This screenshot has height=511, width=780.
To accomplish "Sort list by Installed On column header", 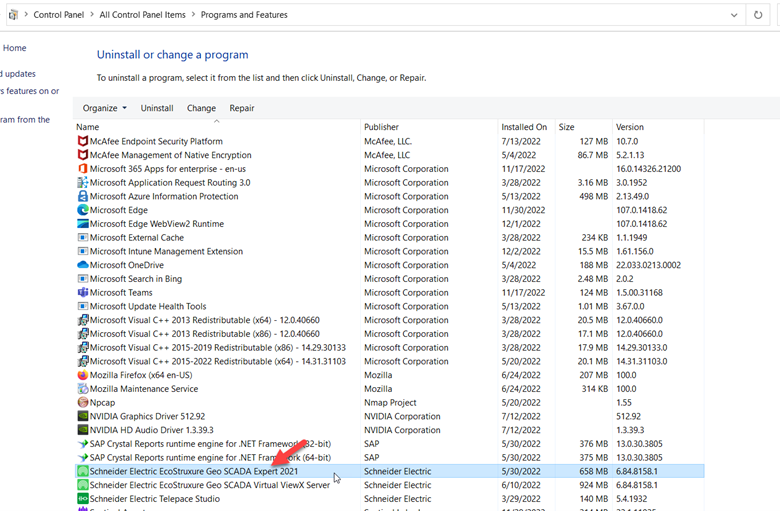I will tap(526, 127).
